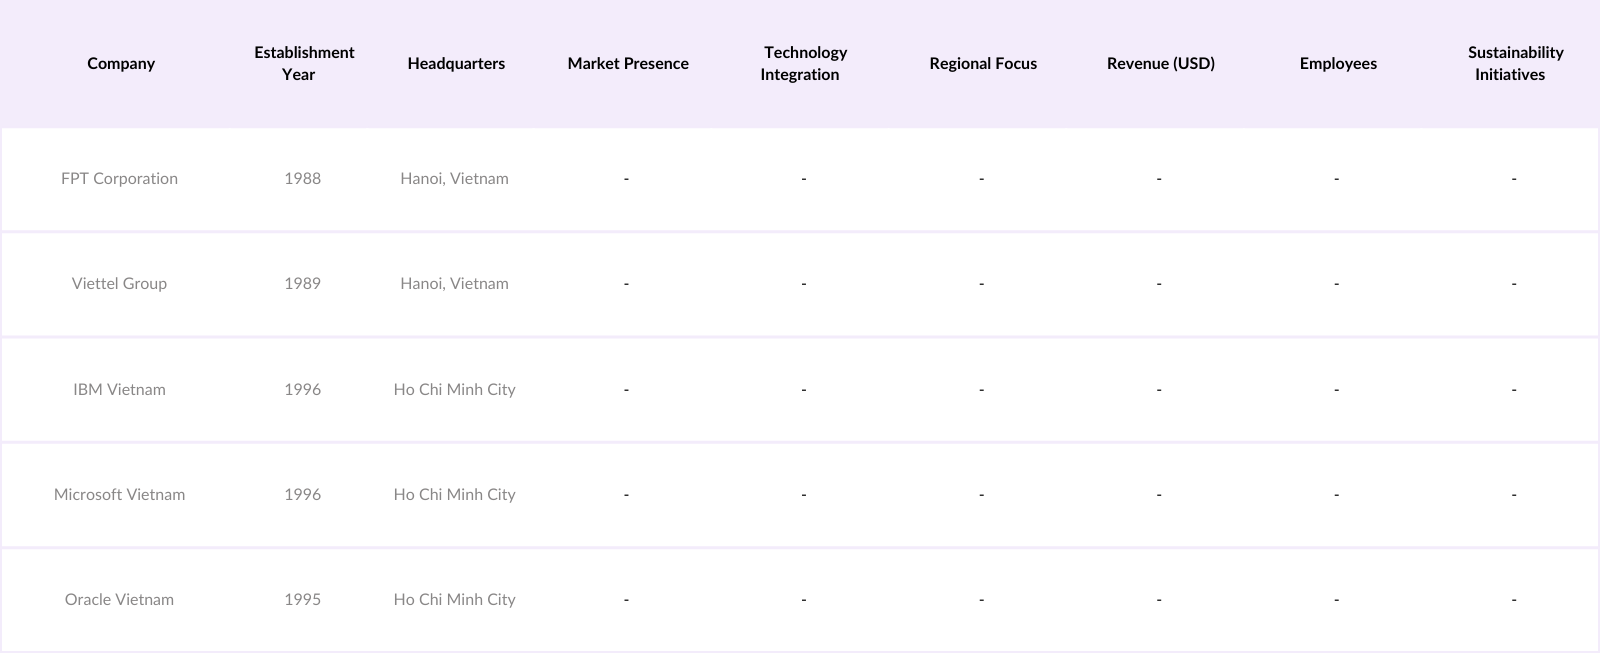Select the Sustainability Initiatives header
Viewport: 1600px width, 653px height.
click(1514, 63)
